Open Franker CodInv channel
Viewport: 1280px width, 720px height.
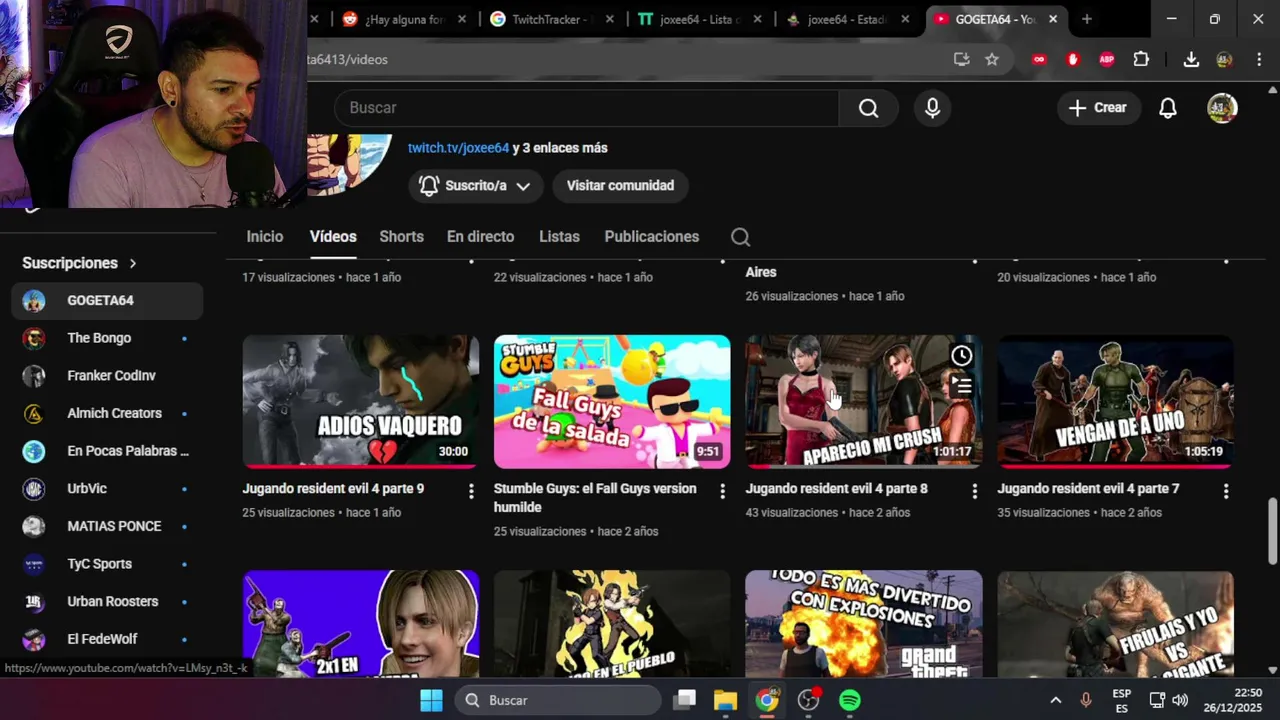pos(107,376)
